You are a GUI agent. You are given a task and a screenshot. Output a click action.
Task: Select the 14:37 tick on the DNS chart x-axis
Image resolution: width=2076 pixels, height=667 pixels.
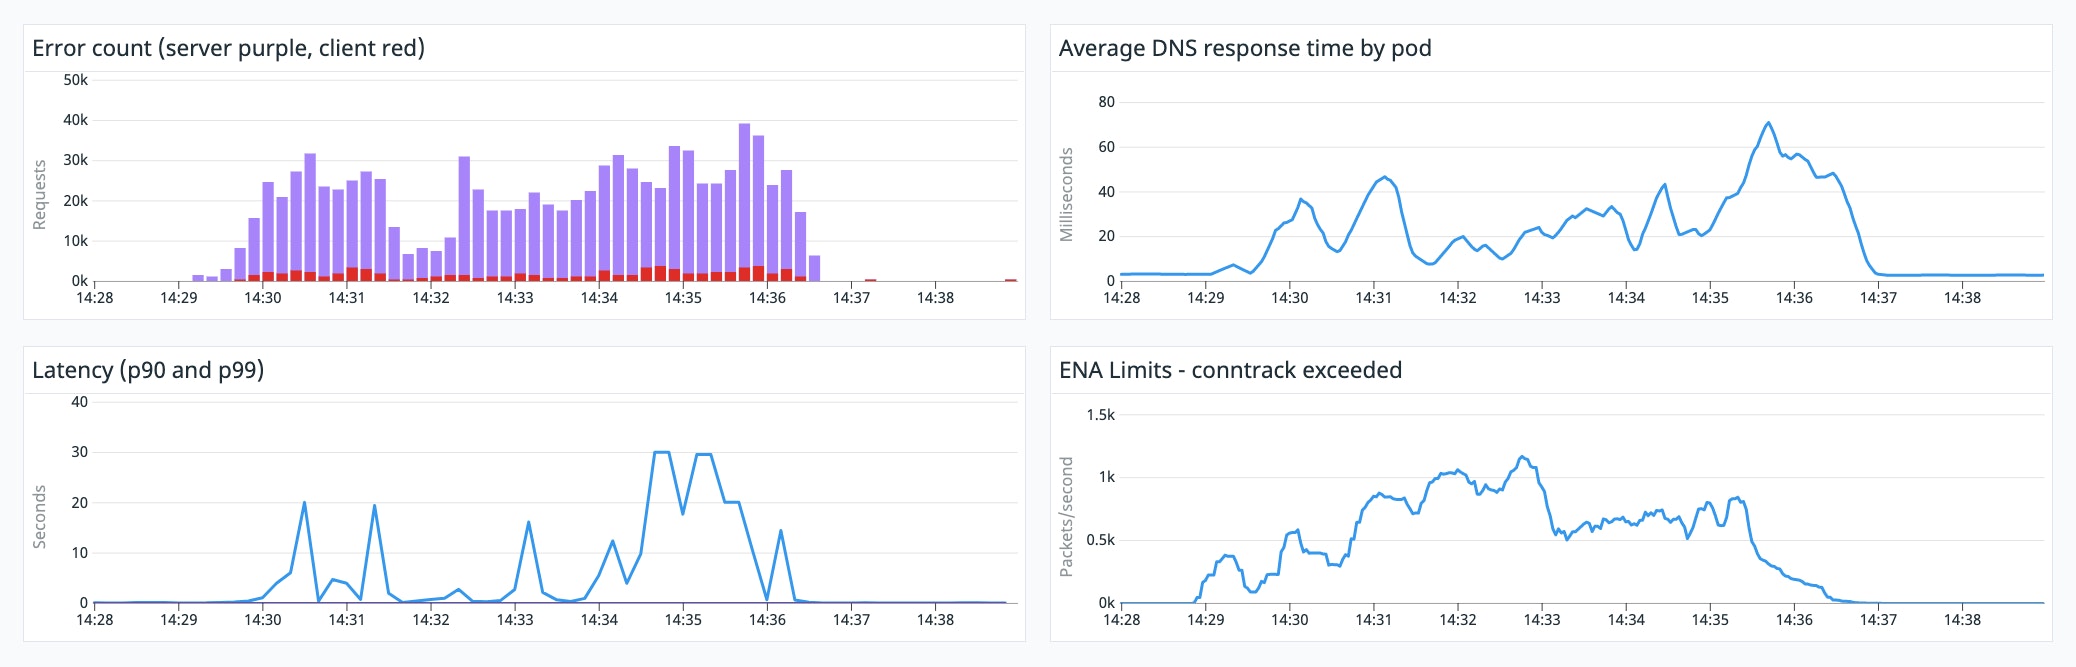(x=1878, y=297)
